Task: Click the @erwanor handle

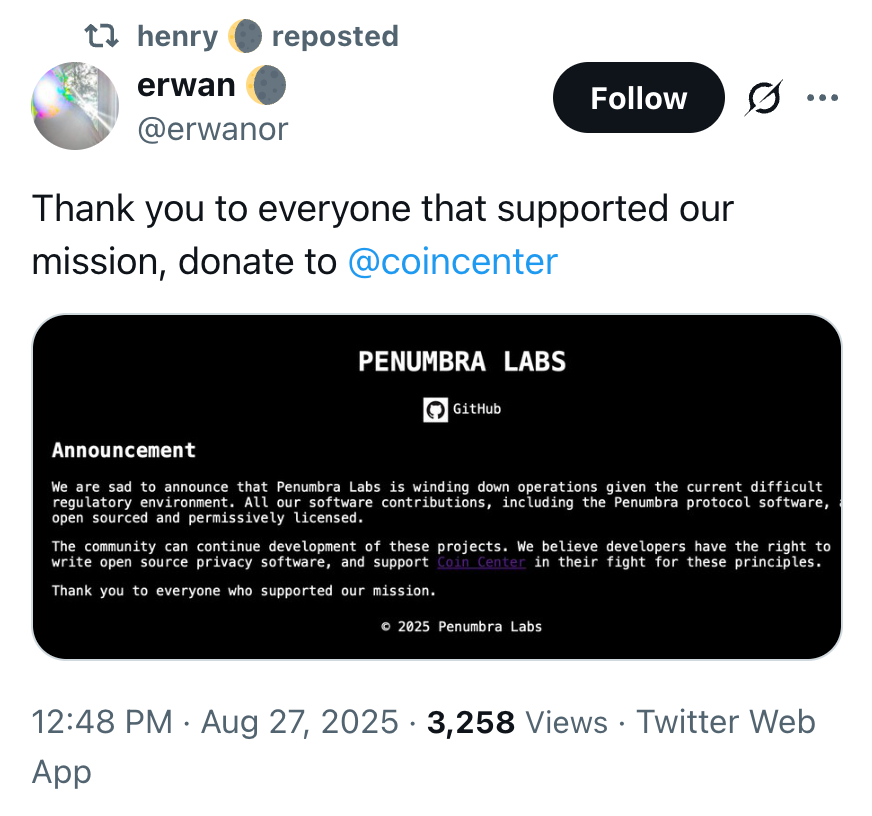Action: (212, 129)
